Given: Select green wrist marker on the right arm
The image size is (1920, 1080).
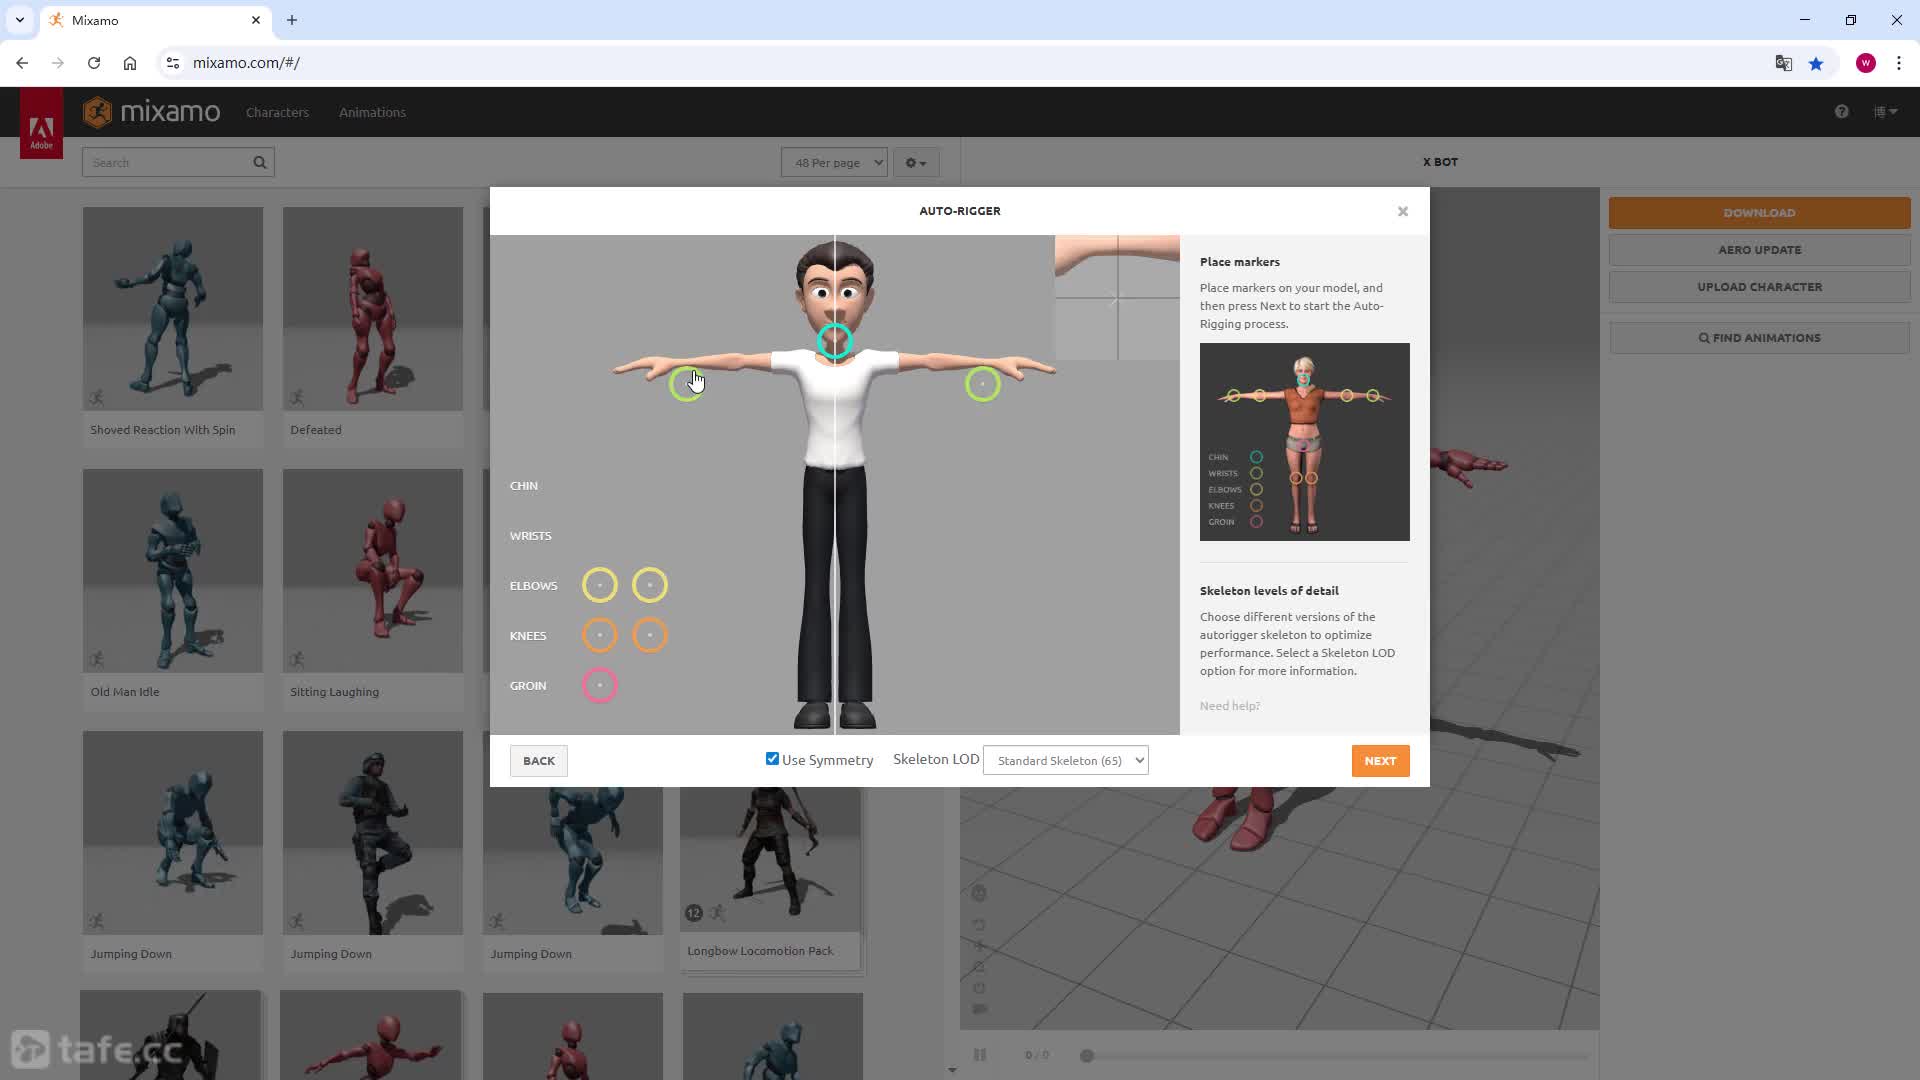Looking at the screenshot, I should point(983,384).
